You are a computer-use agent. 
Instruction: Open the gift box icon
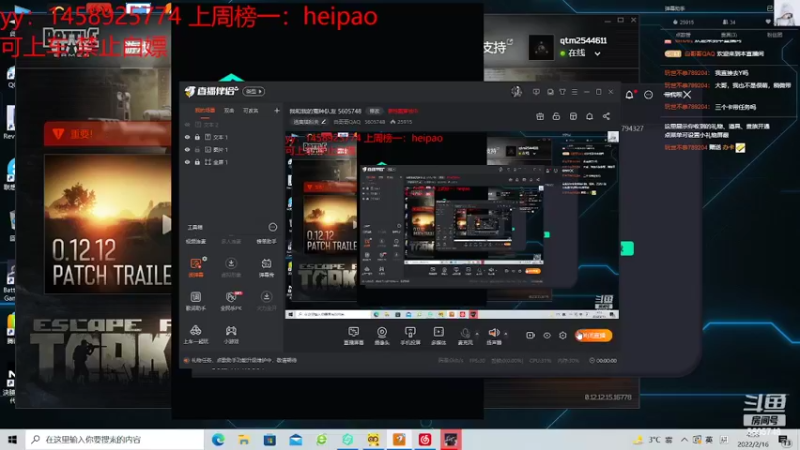(540, 116)
